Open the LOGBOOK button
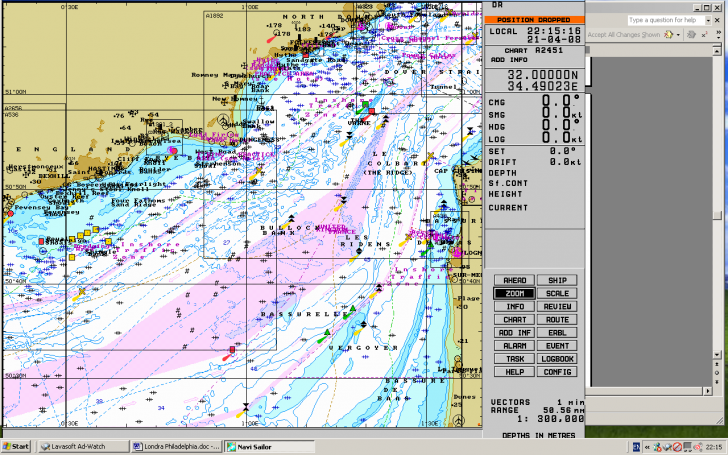The width and height of the screenshot is (728, 455). point(557,358)
